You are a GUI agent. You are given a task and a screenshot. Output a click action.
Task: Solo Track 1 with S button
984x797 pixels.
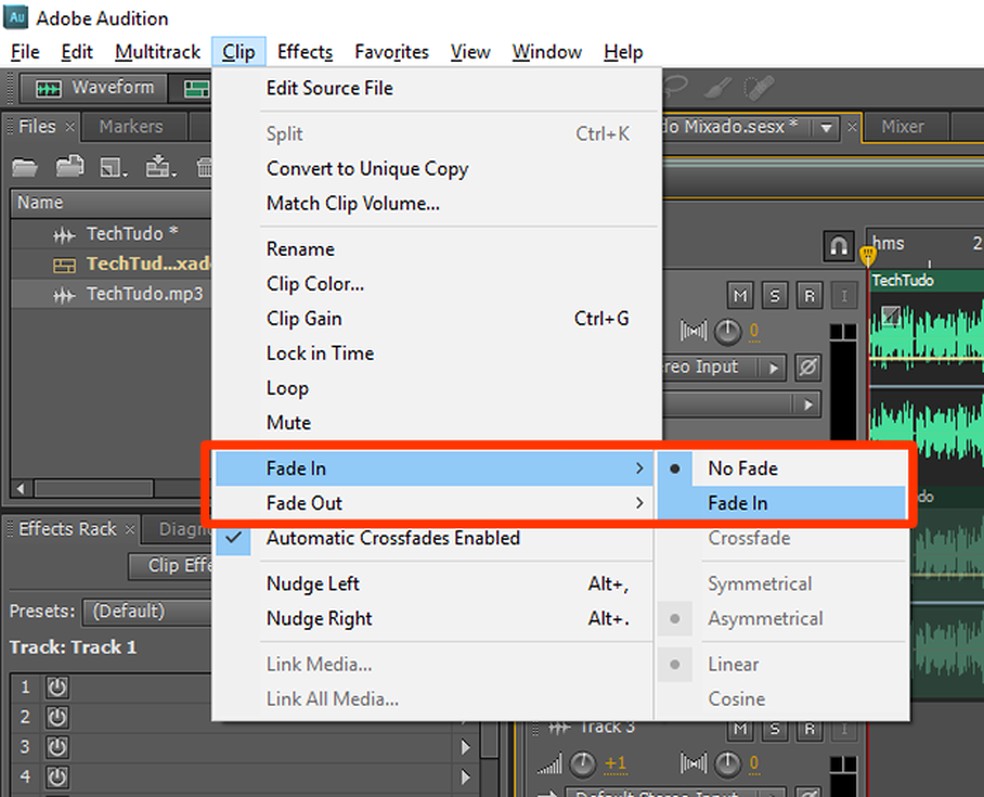(775, 295)
